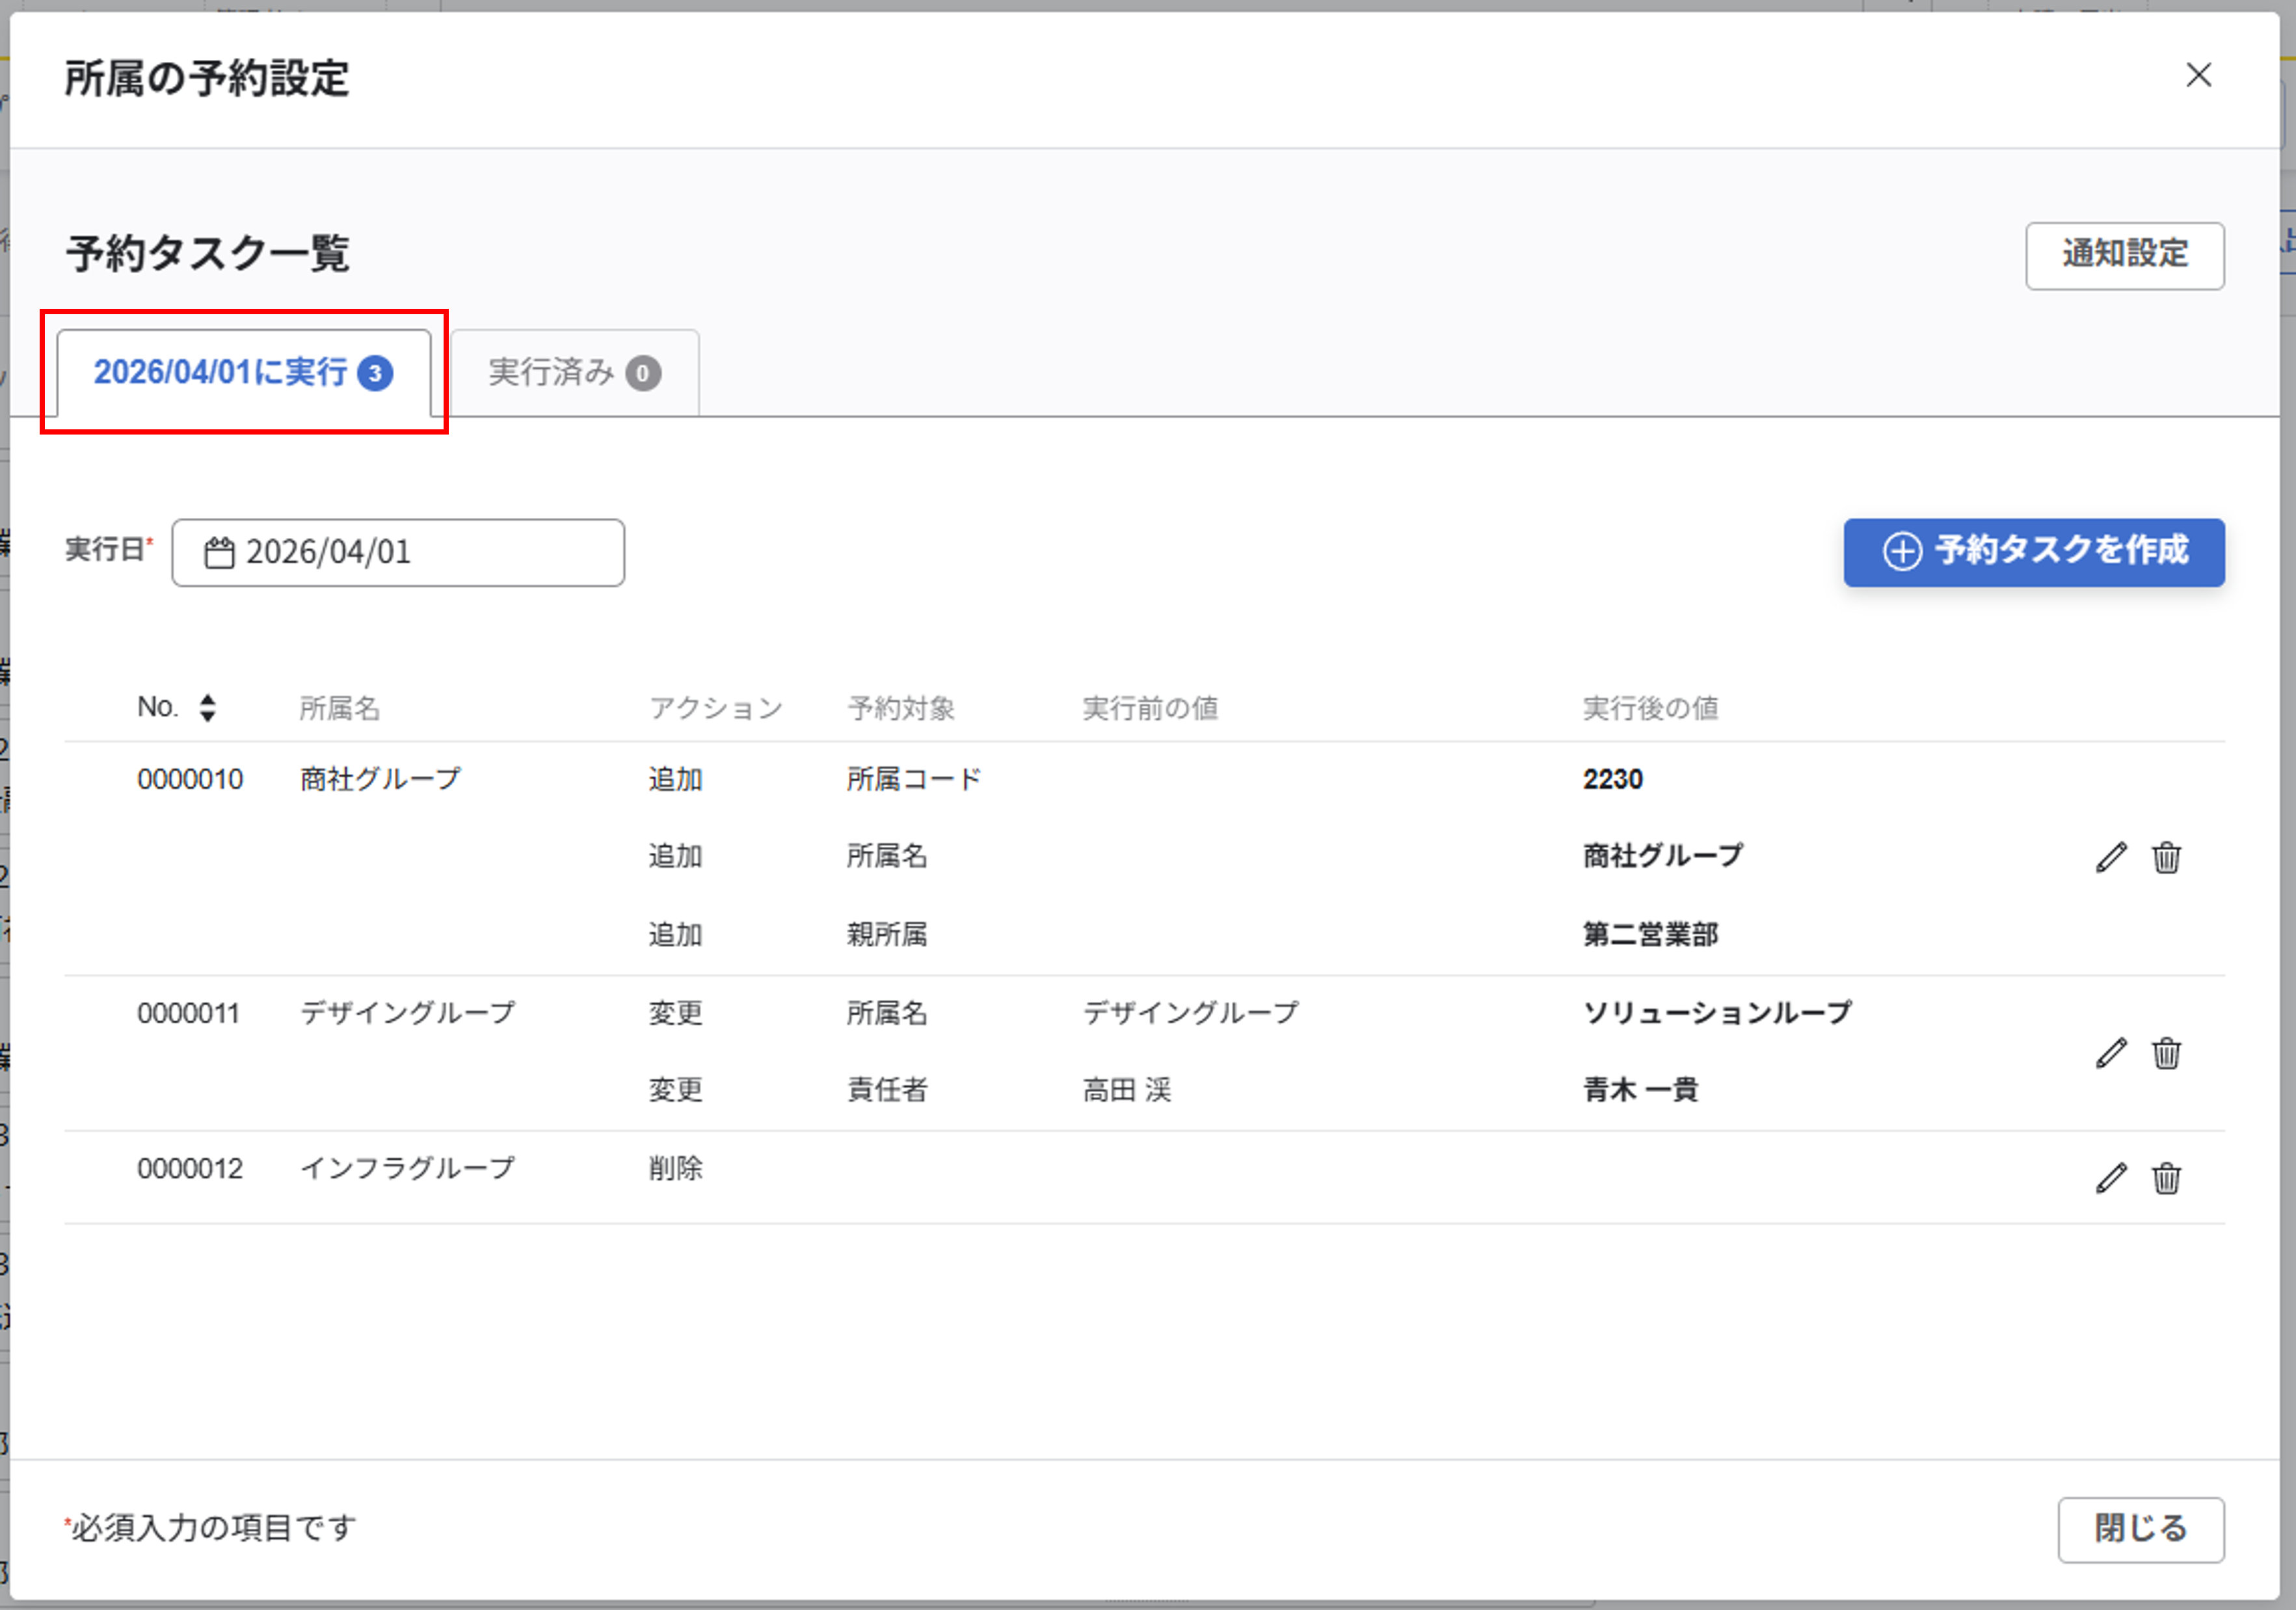This screenshot has width=2296, height=1610.
Task: Select row number 0000011
Action: point(189,1013)
